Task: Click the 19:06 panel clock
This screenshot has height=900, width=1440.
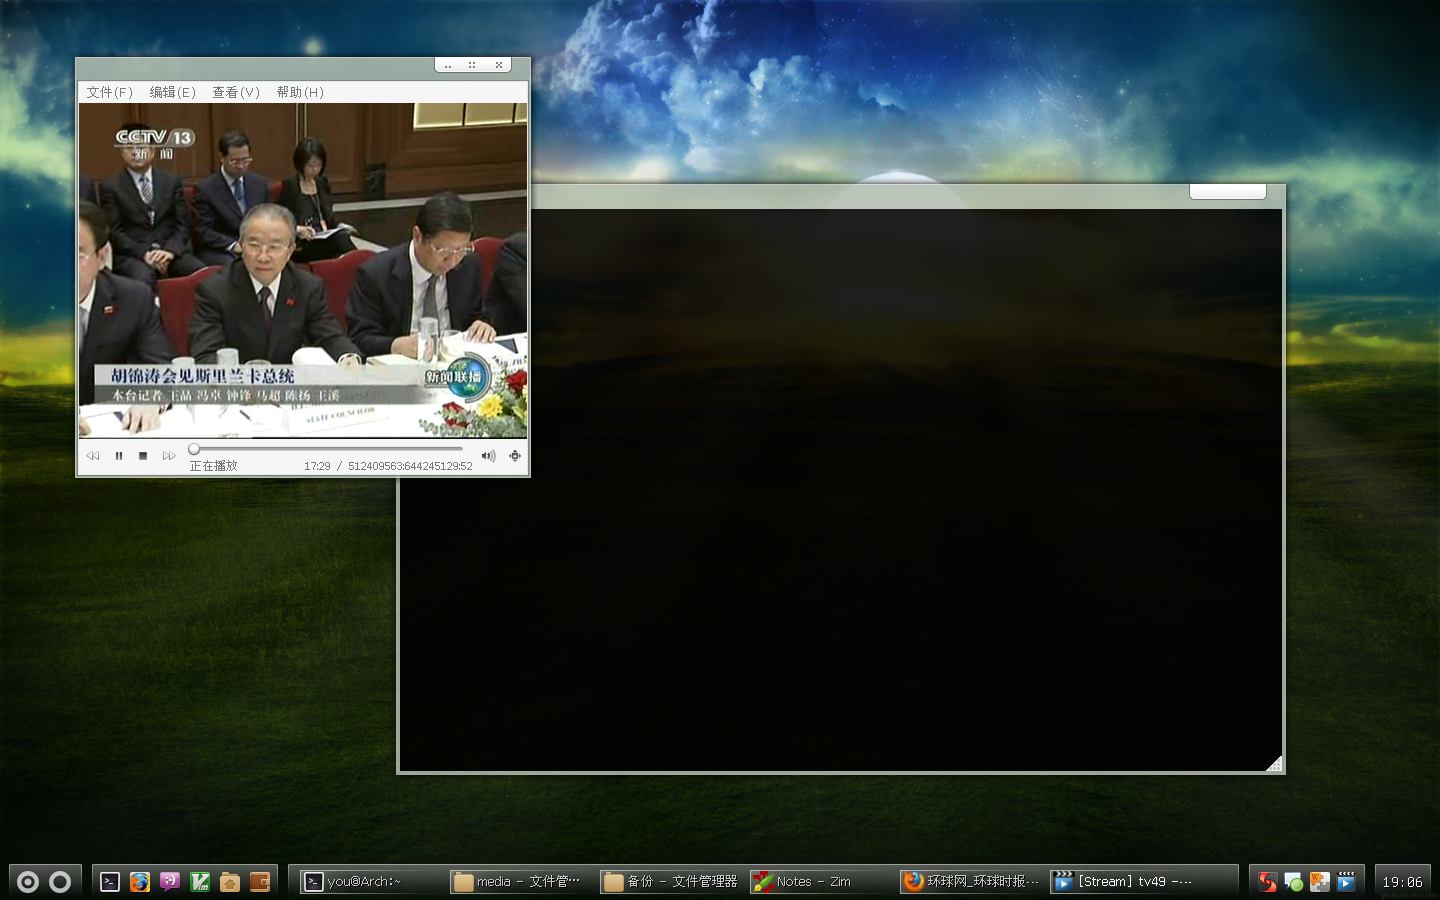Action: click(x=1402, y=882)
